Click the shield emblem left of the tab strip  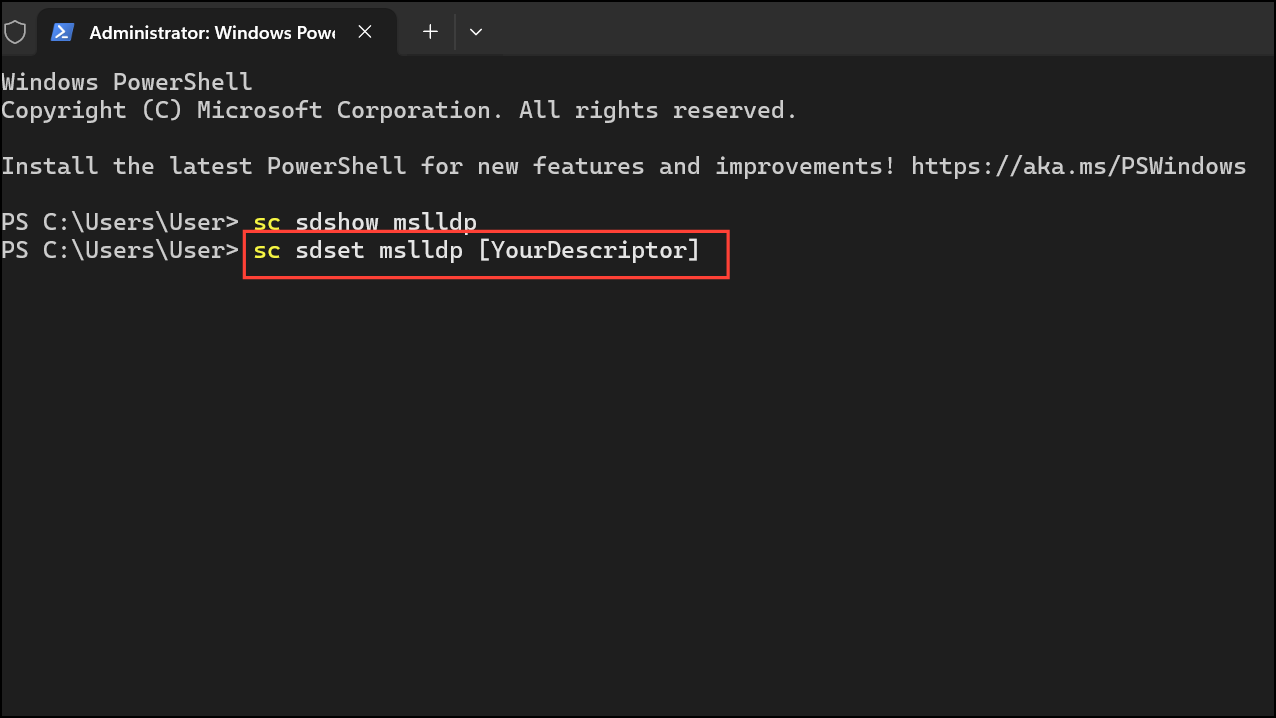point(16,31)
